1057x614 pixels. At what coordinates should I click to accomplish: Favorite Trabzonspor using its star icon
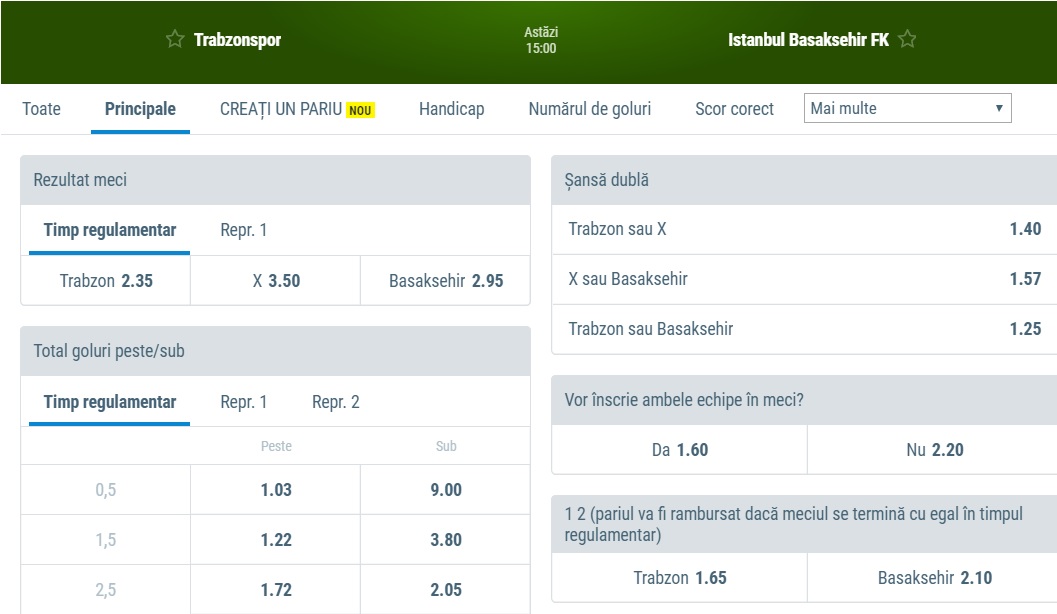coord(175,40)
